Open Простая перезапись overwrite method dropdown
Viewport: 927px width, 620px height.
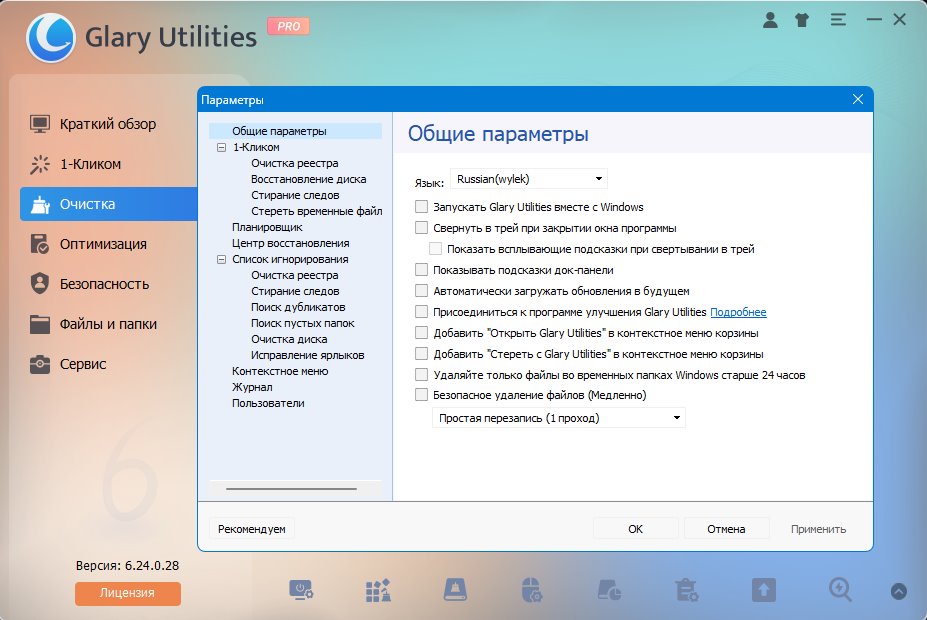pos(559,418)
